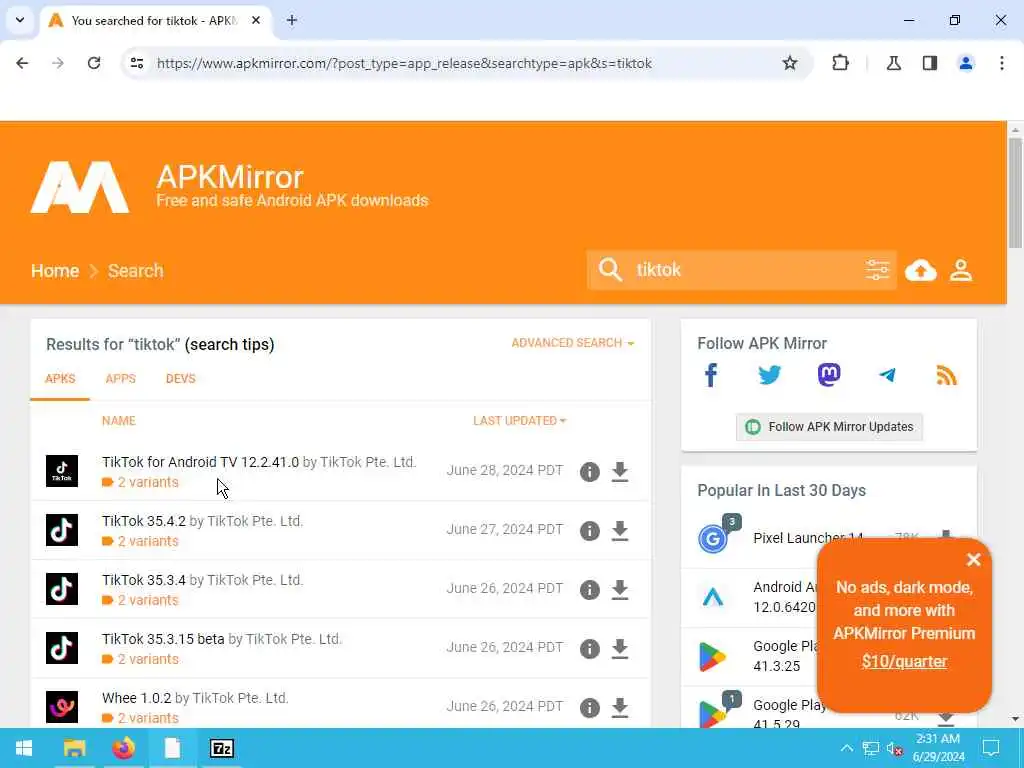Open TikTok 35.3.15 beta release link
This screenshot has height=768, width=1024.
click(163, 639)
